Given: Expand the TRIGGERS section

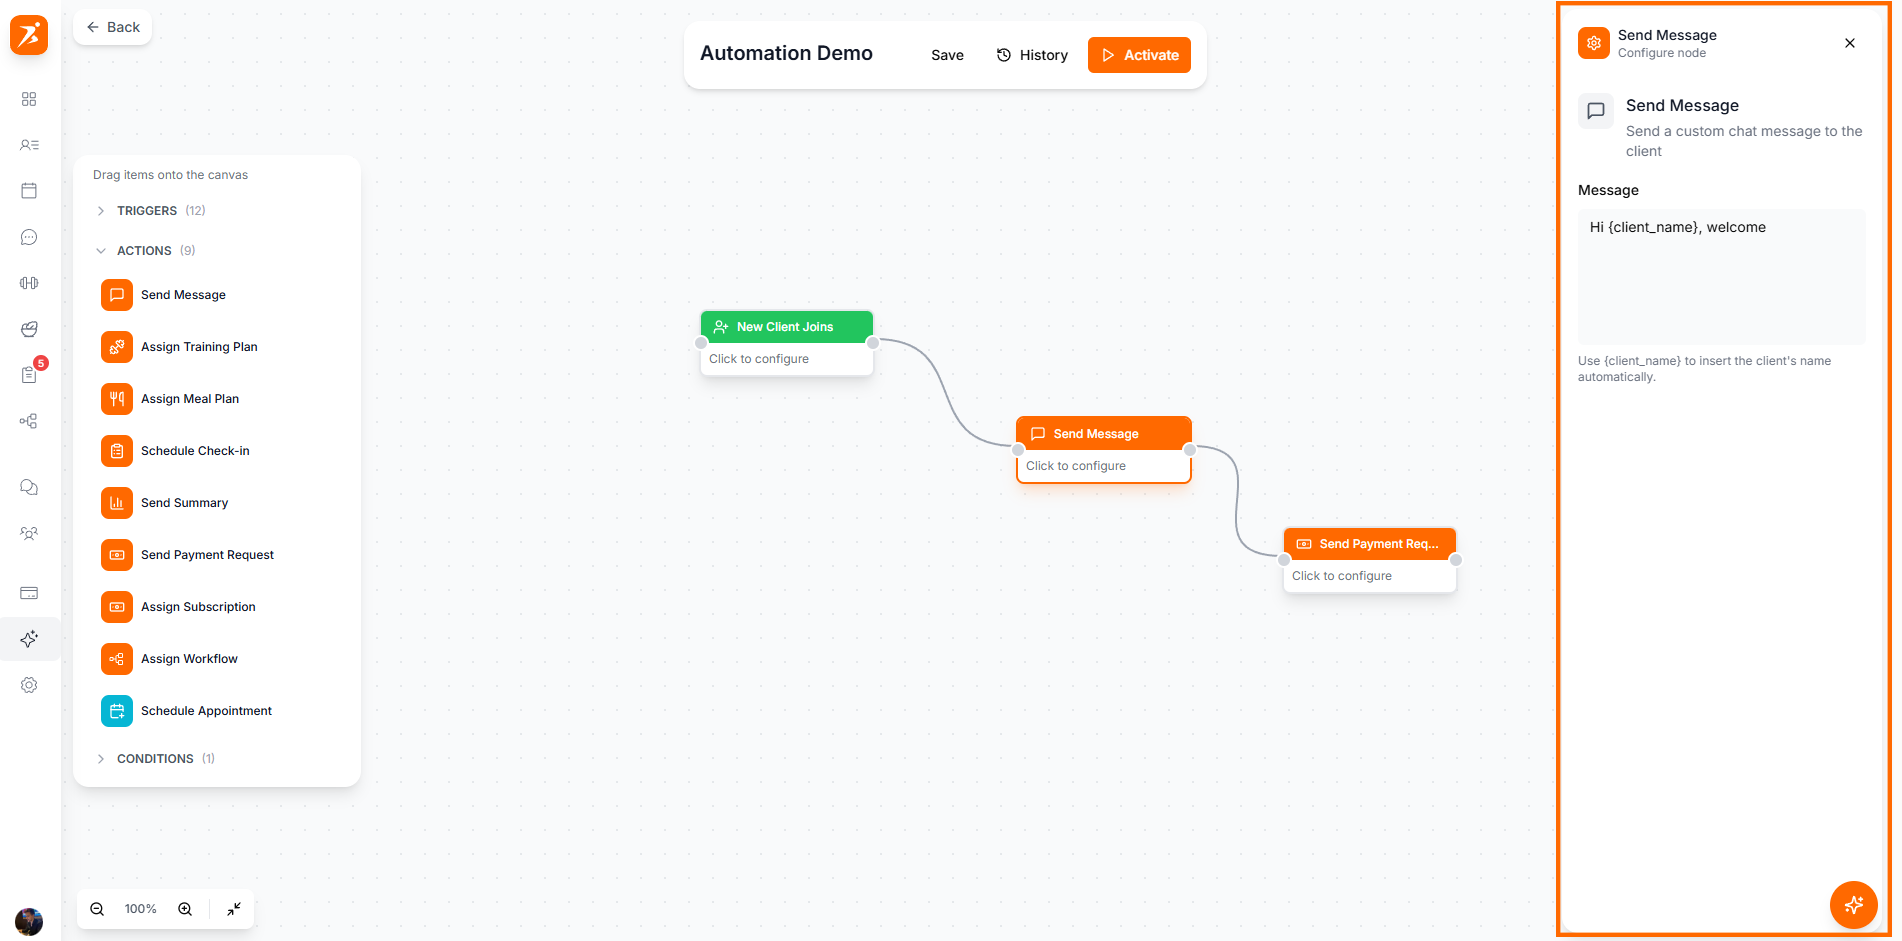Looking at the screenshot, I should tap(150, 210).
